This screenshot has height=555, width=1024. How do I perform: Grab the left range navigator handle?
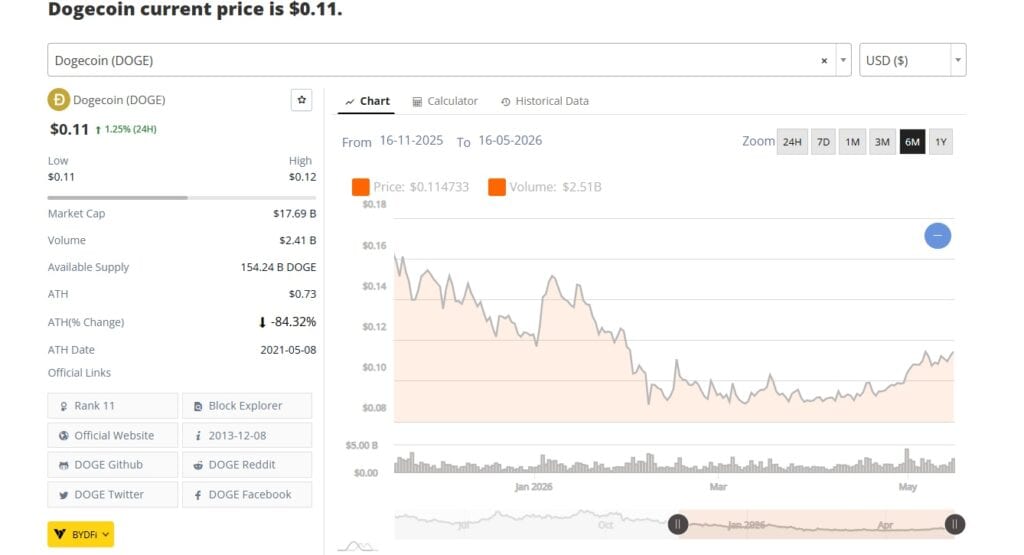point(678,524)
